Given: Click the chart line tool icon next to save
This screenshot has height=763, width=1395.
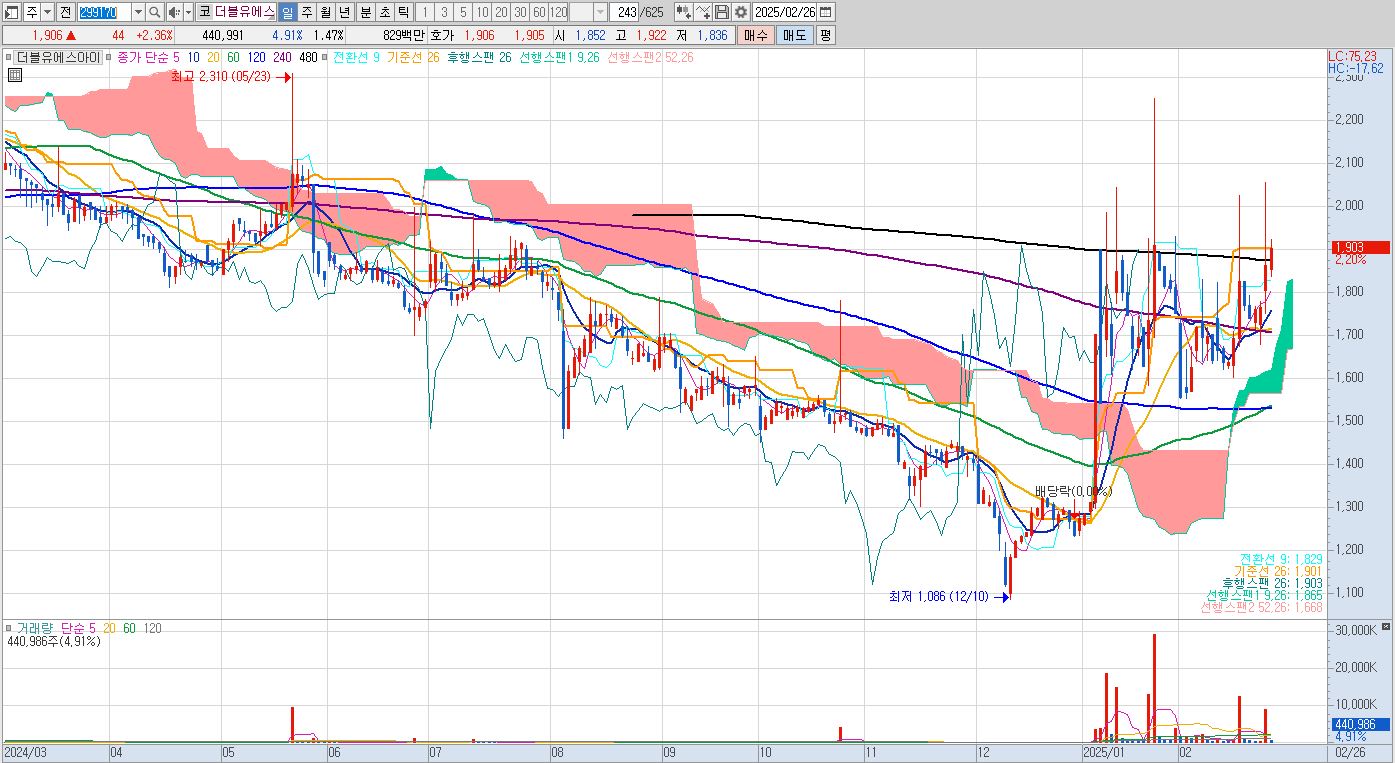Looking at the screenshot, I should tap(703, 12).
